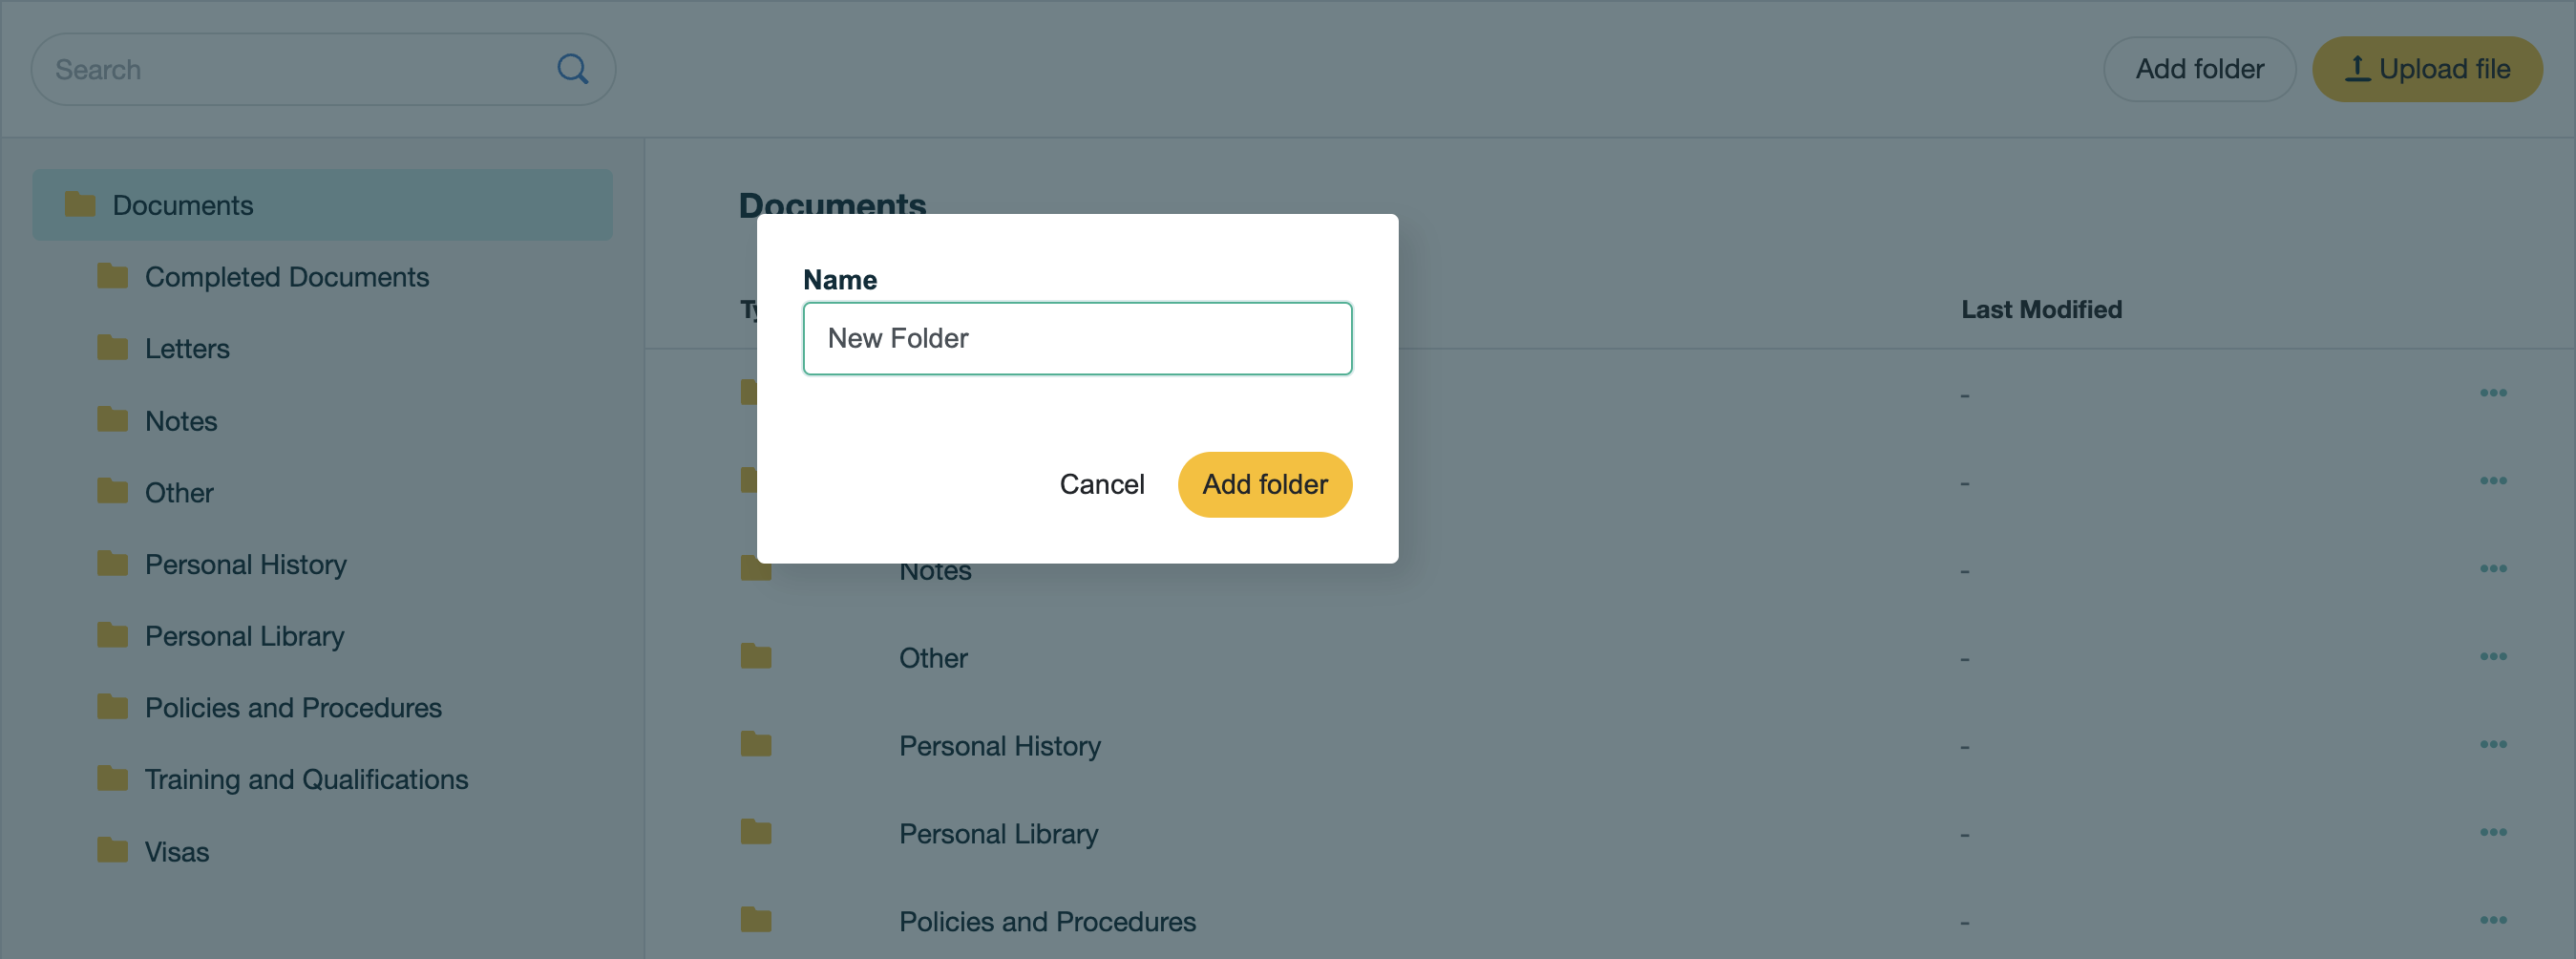
Task: Open the three-dot menu for Notes row
Action: [x=2492, y=569]
